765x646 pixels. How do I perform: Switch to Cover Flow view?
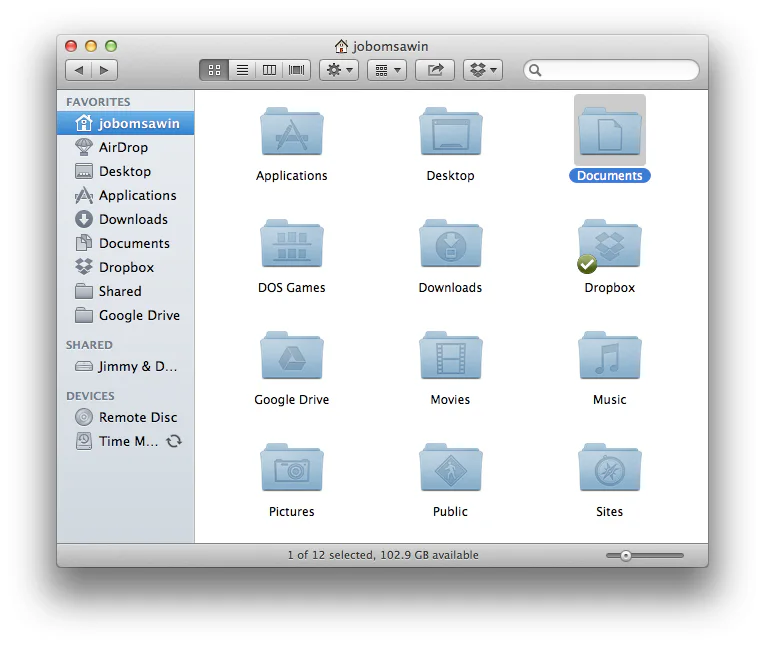(297, 70)
